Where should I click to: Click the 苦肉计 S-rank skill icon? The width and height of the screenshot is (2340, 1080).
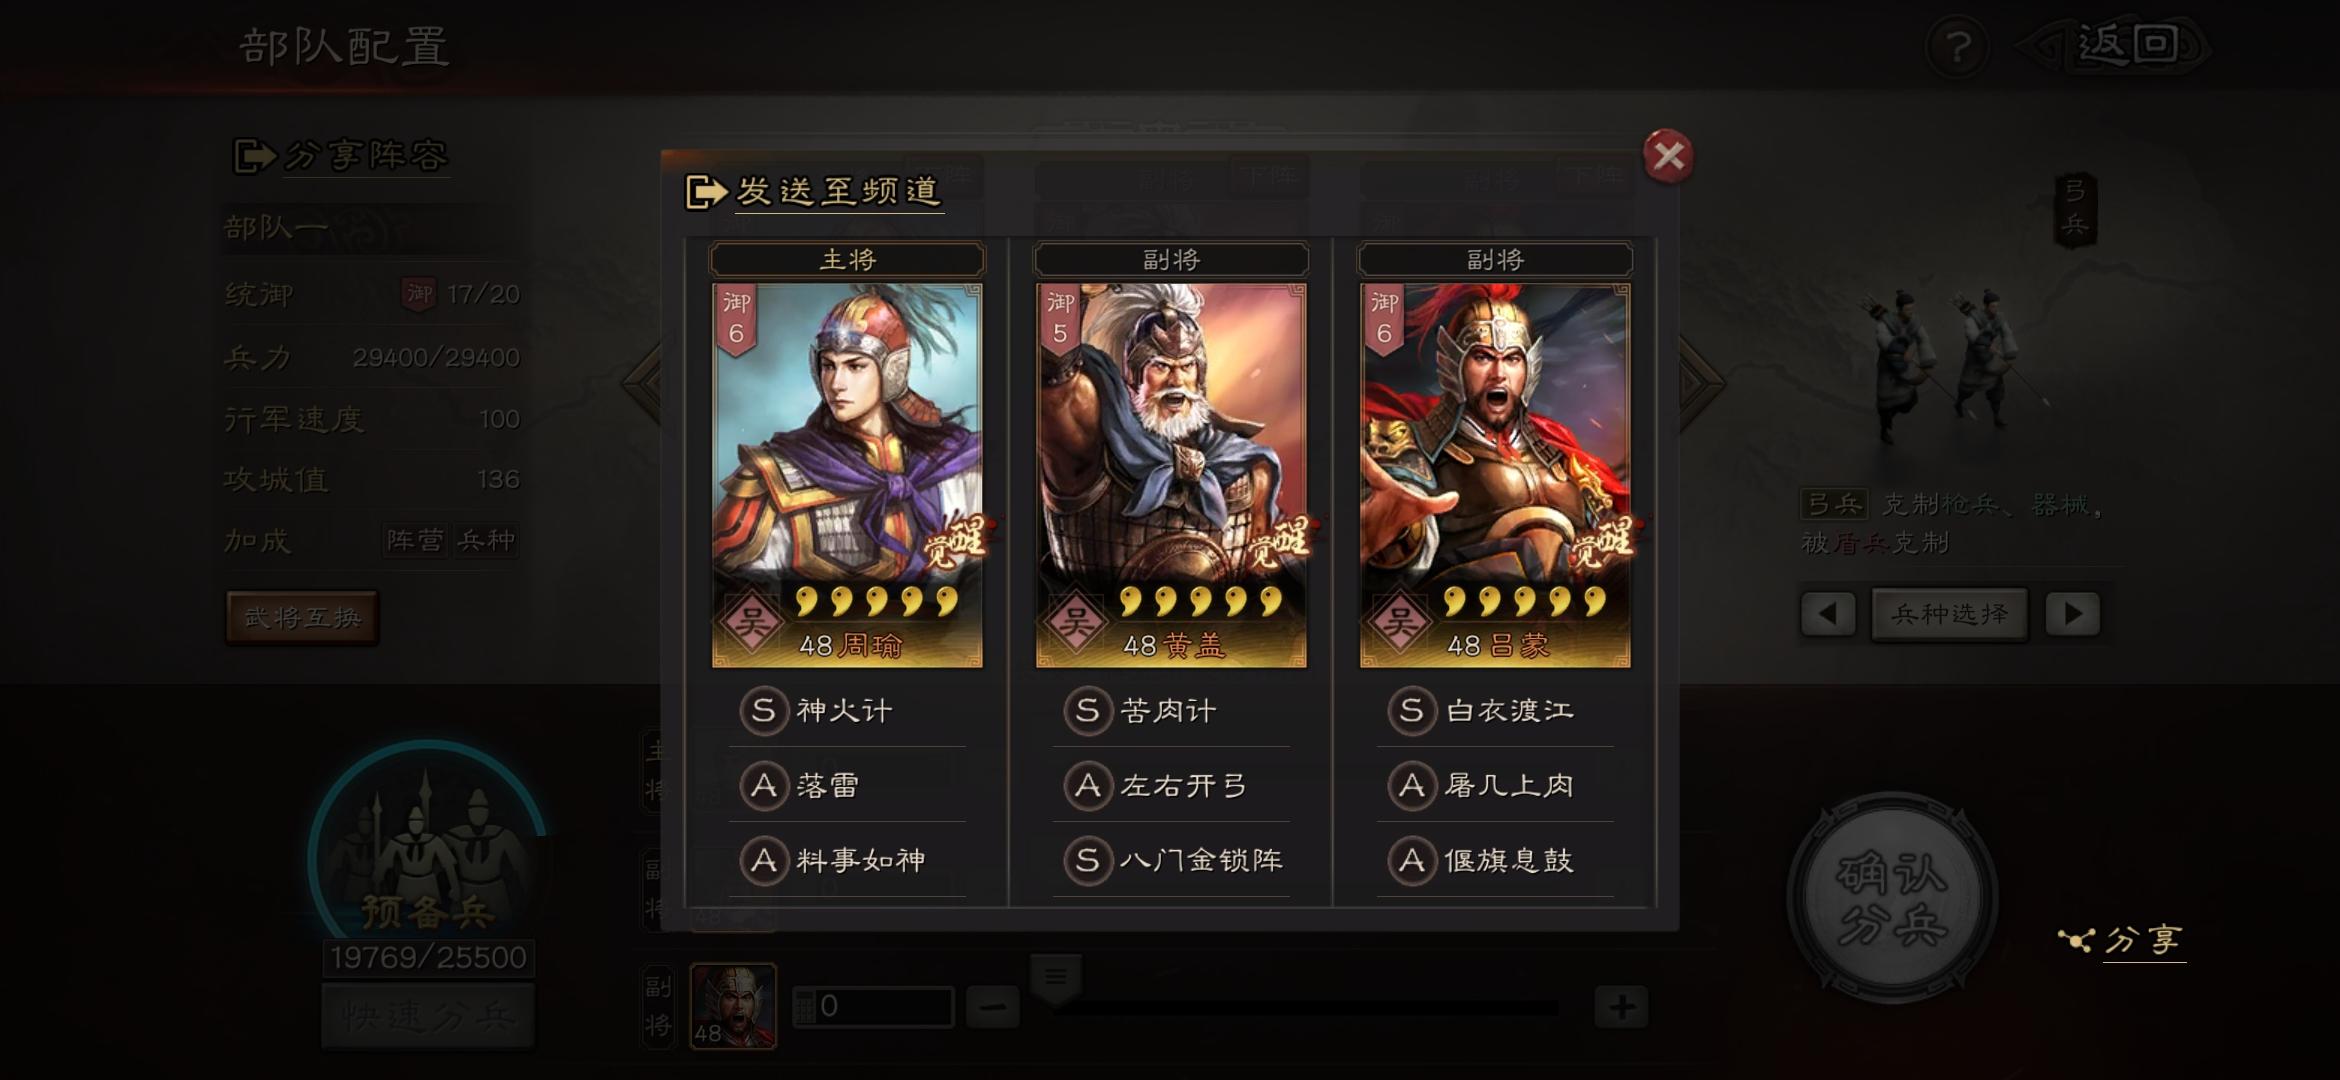(x=1088, y=710)
